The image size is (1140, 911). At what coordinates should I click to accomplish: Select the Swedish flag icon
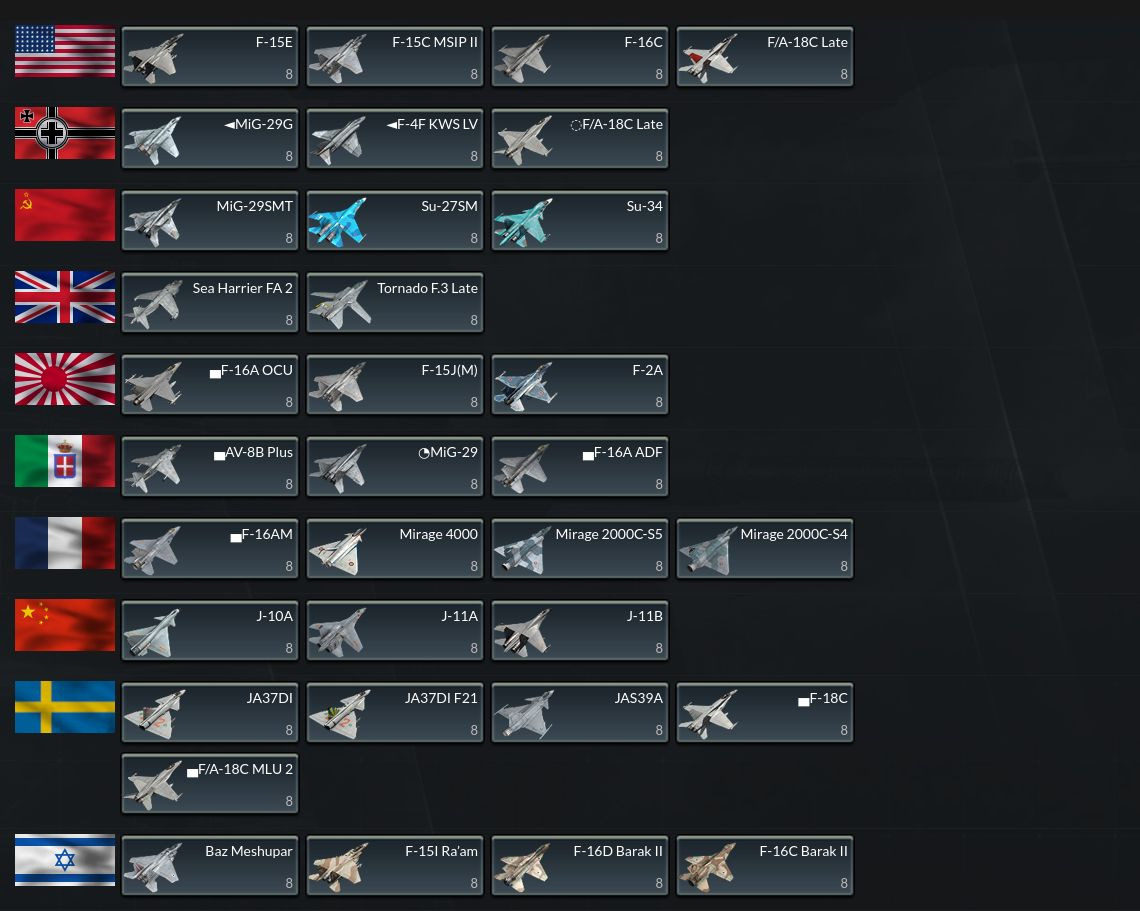pyautogui.click(x=65, y=707)
